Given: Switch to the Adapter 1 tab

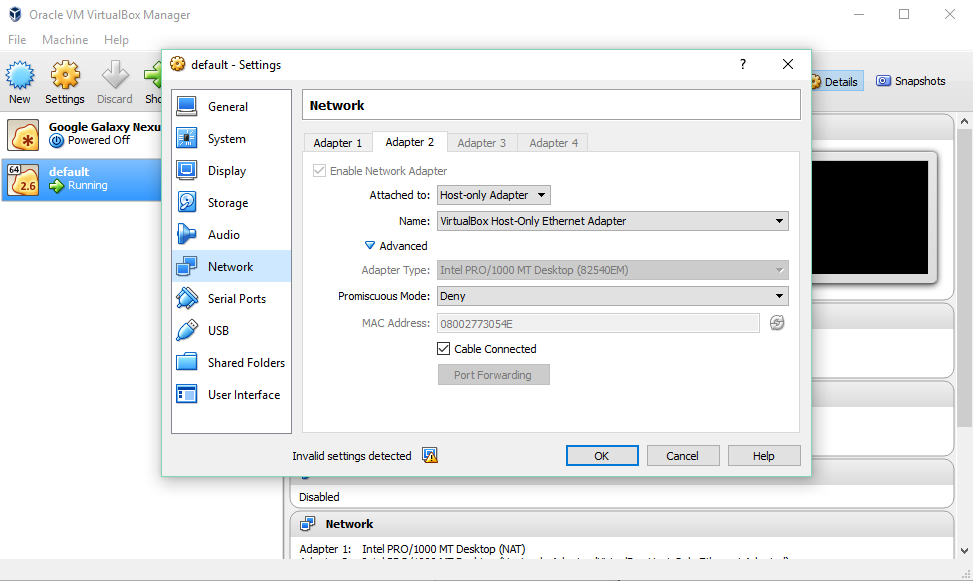Looking at the screenshot, I should coord(338,143).
